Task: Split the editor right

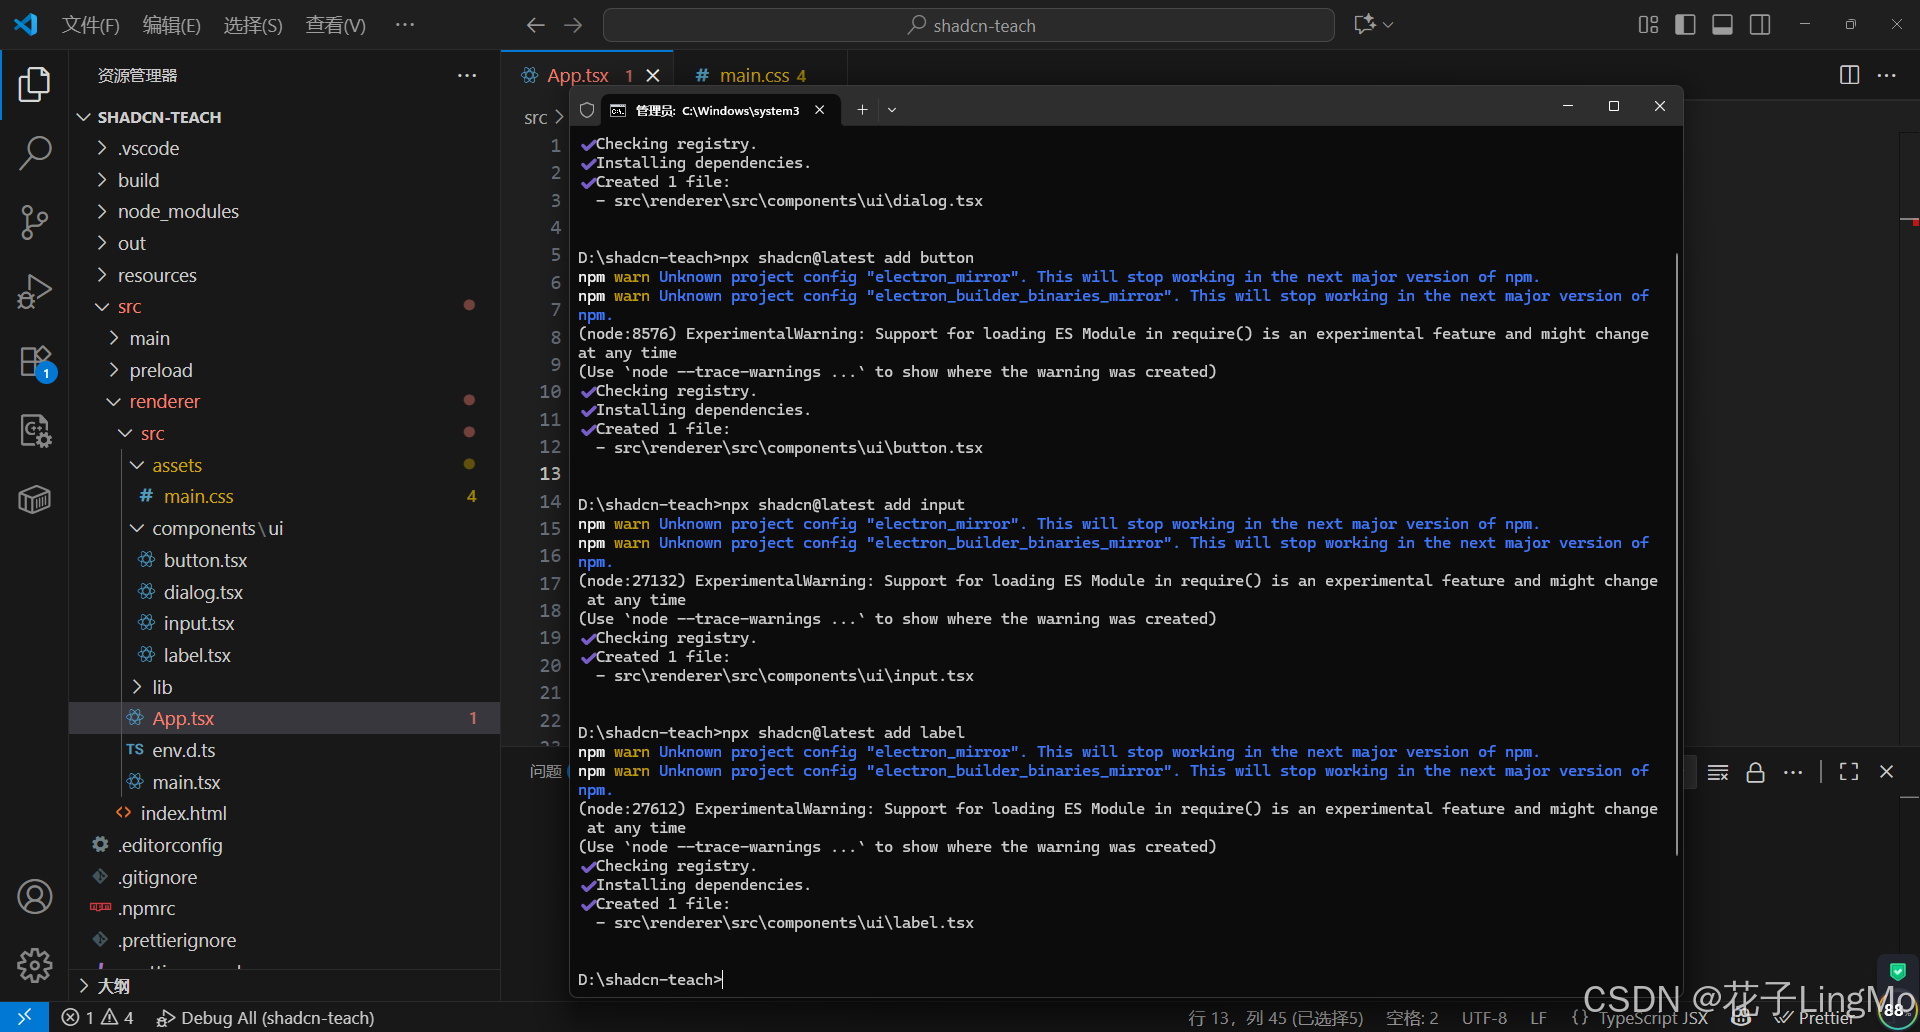Action: [1850, 75]
